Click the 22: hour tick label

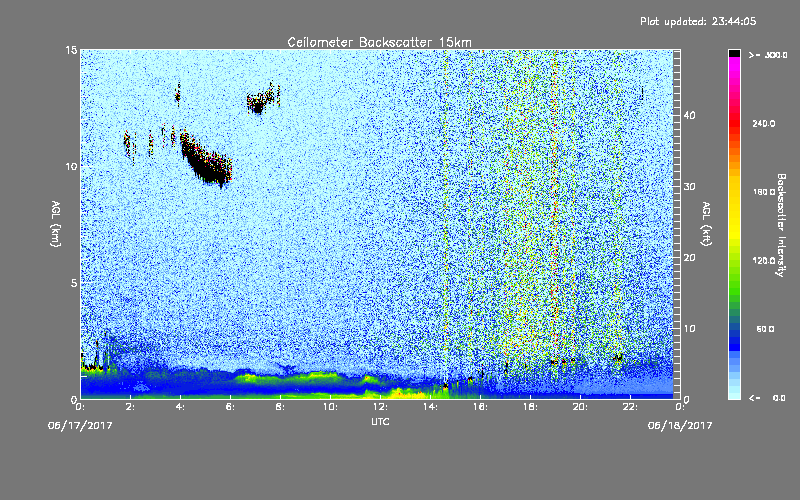(630, 407)
